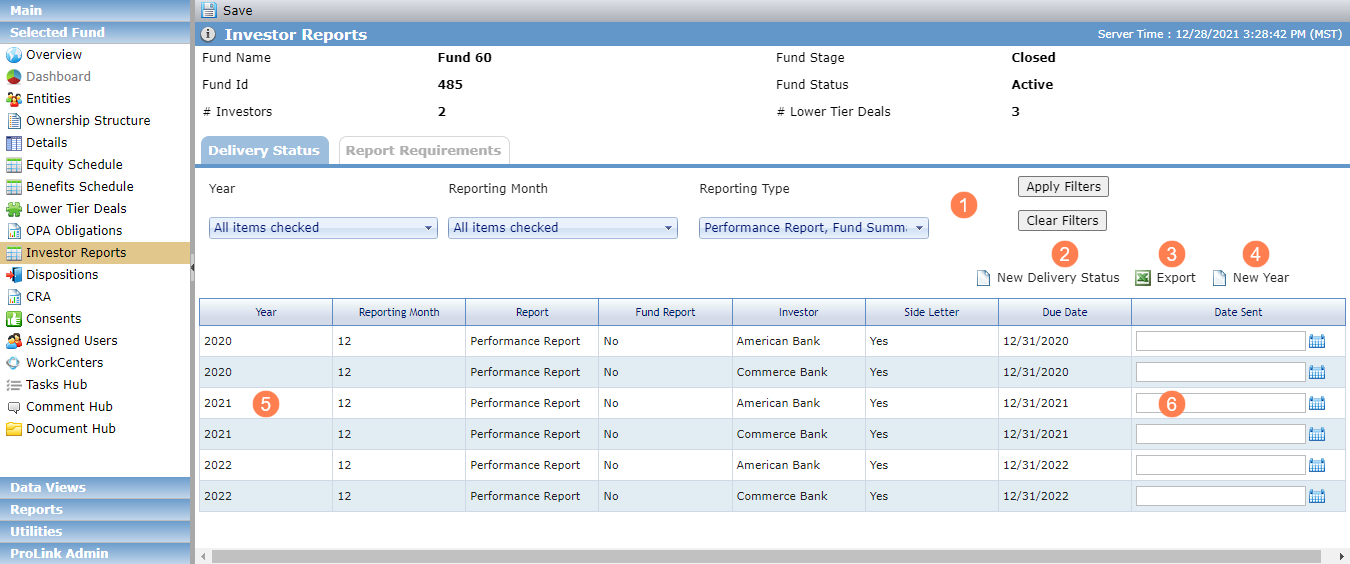The height and width of the screenshot is (564, 1350).
Task: Click the Ownership Structure document icon
Action: pos(14,121)
